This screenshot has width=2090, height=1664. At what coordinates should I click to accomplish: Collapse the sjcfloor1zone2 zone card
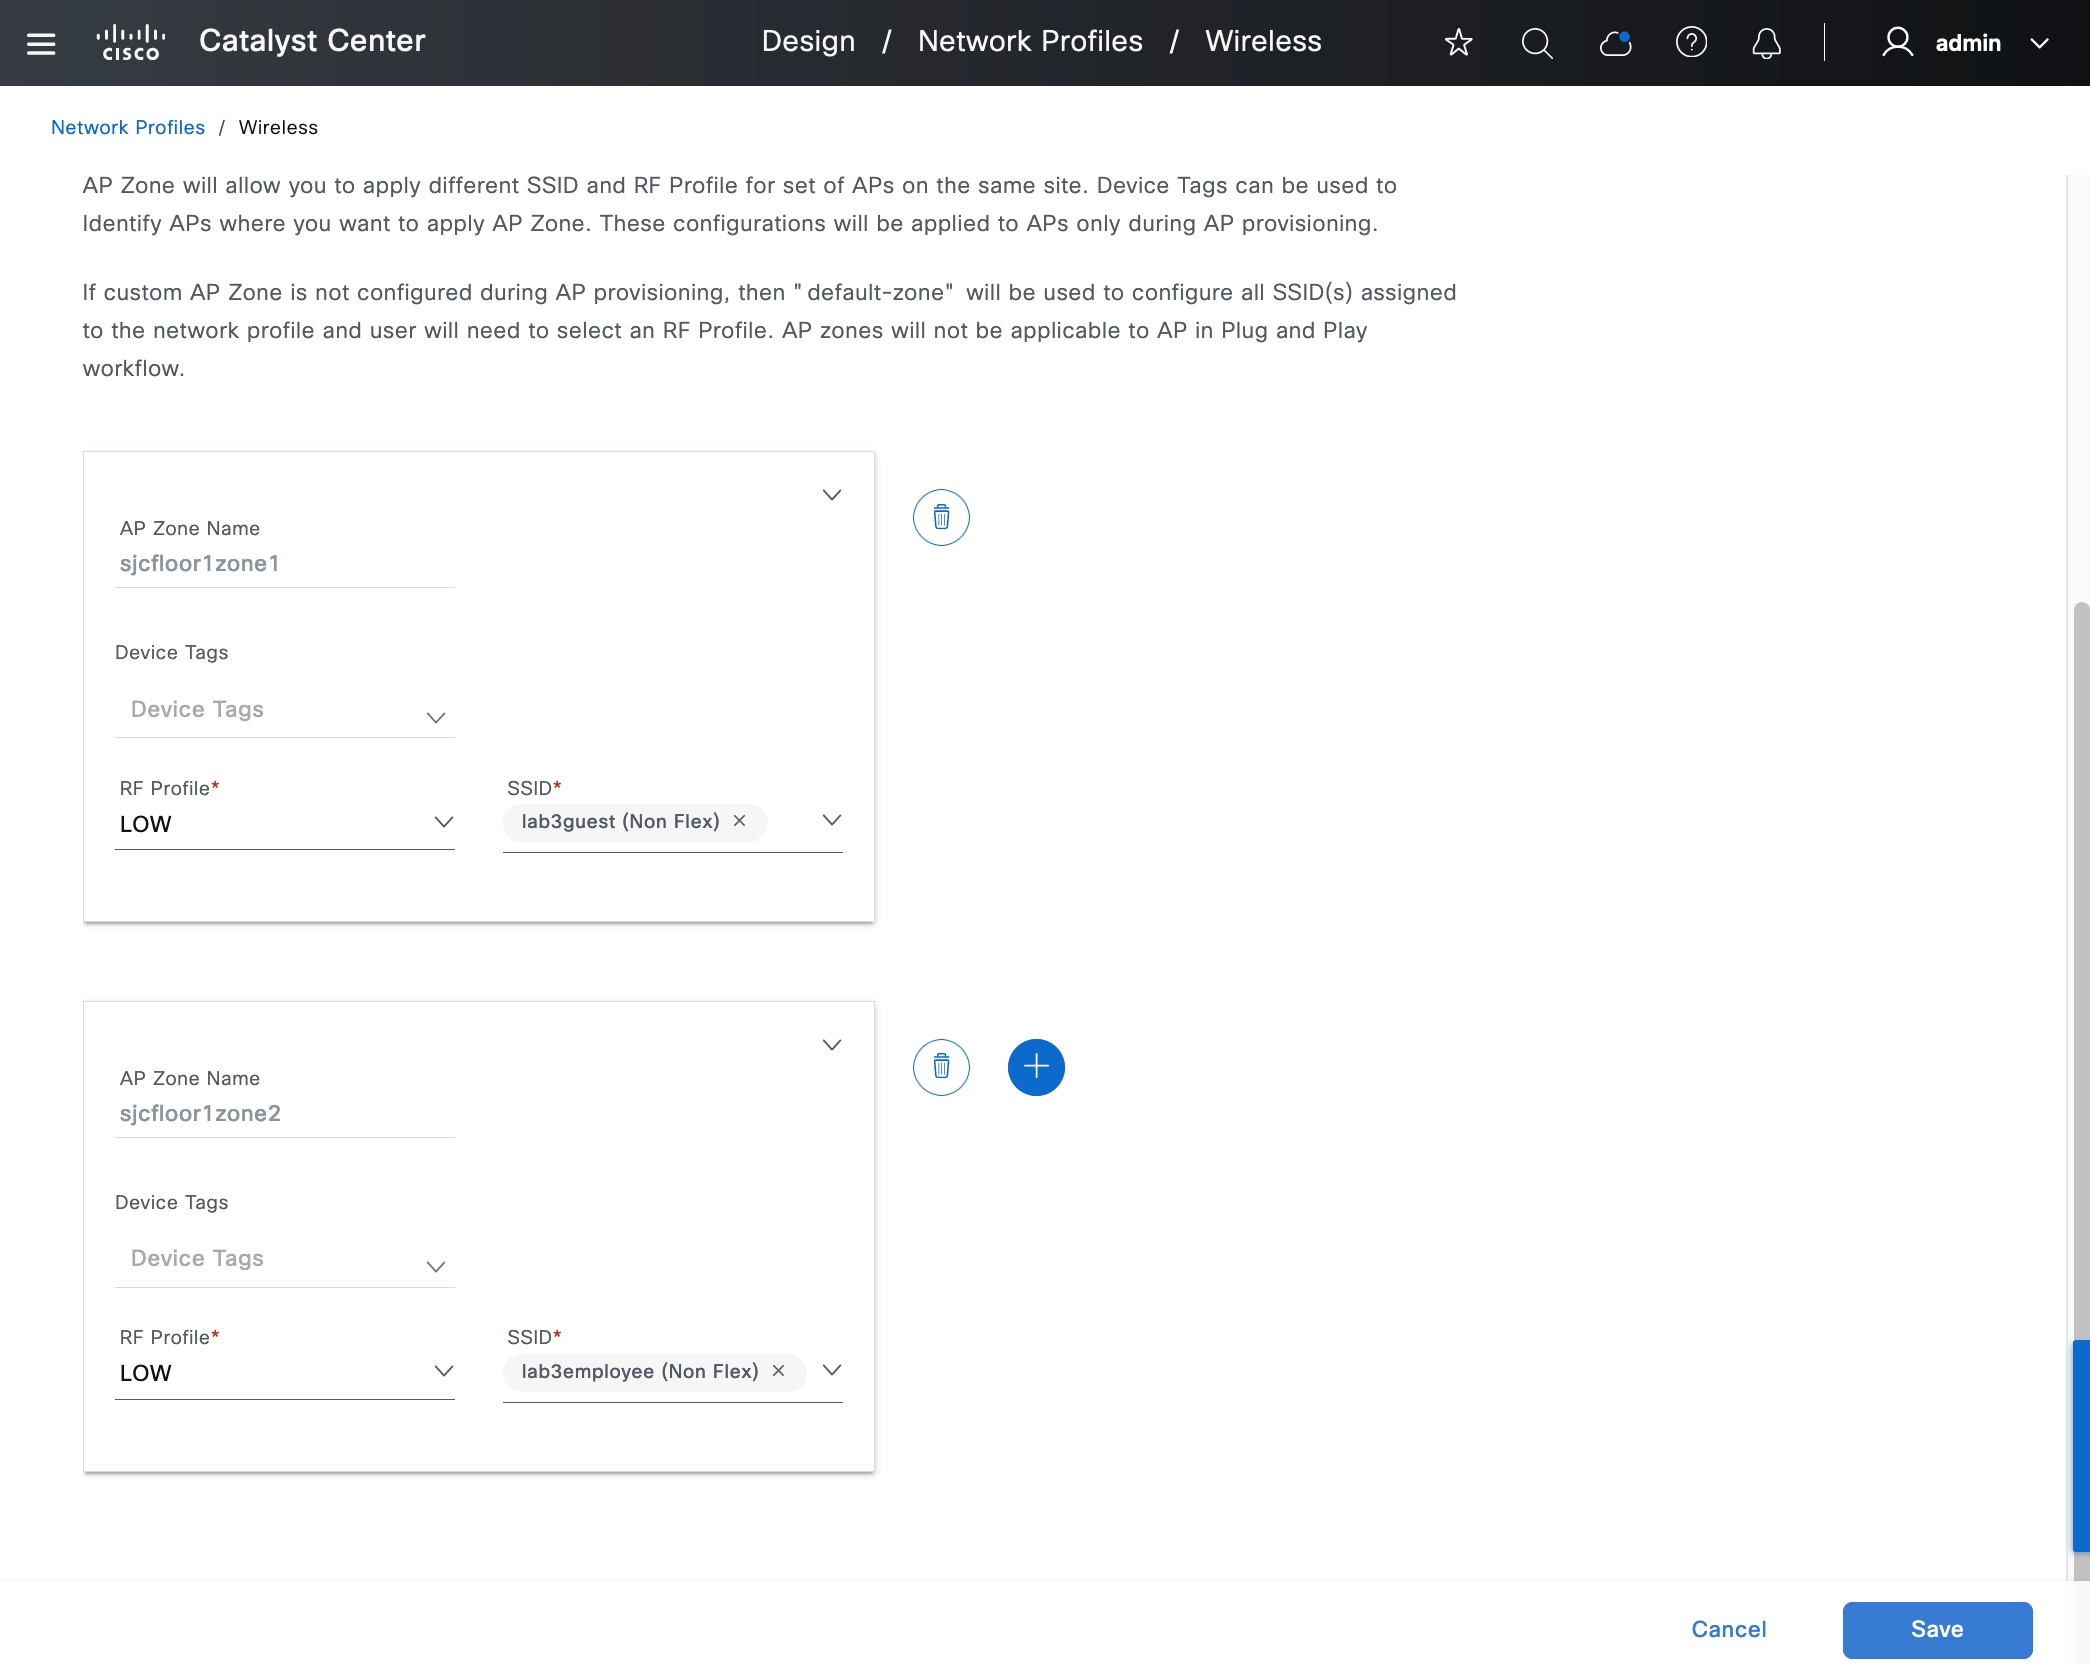(x=831, y=1045)
